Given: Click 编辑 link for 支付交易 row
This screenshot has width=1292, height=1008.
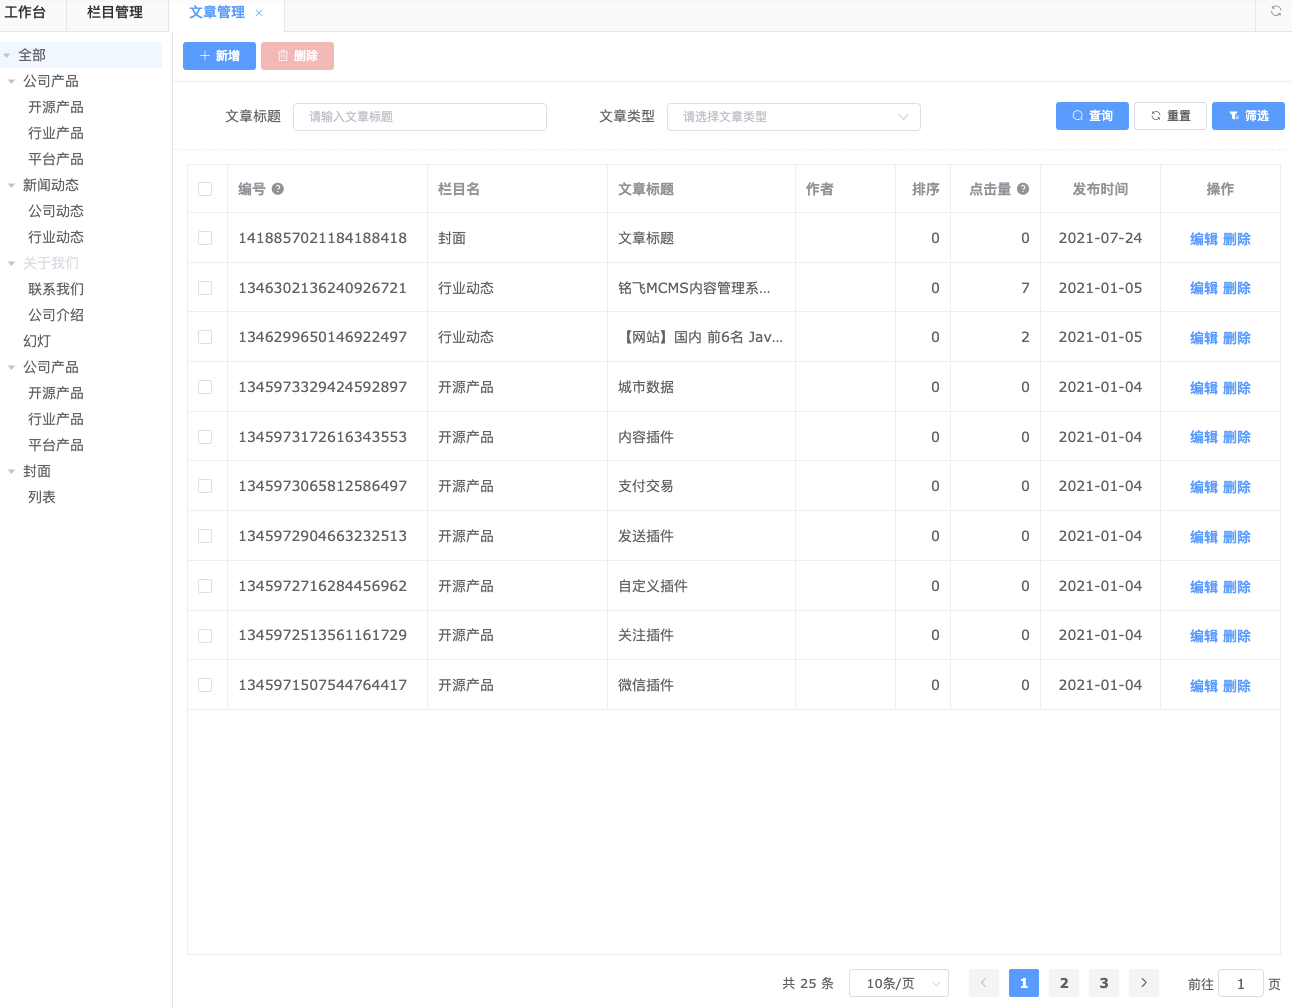Looking at the screenshot, I should pyautogui.click(x=1203, y=487).
